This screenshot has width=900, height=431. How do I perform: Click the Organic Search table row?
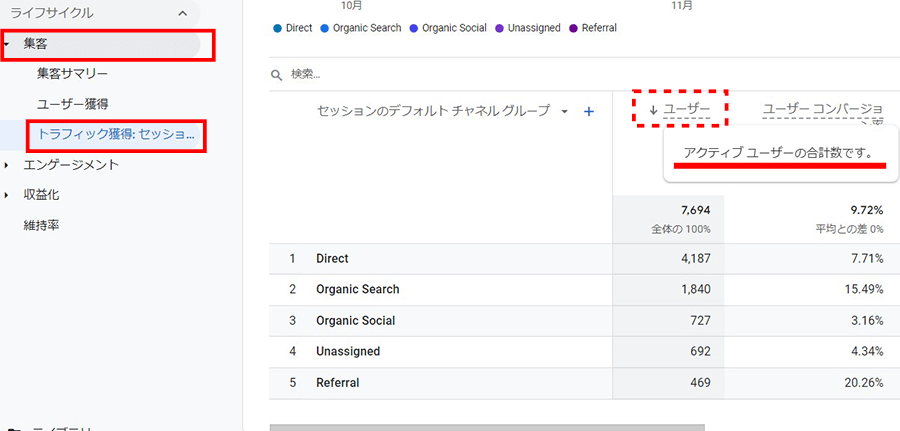pyautogui.click(x=357, y=289)
